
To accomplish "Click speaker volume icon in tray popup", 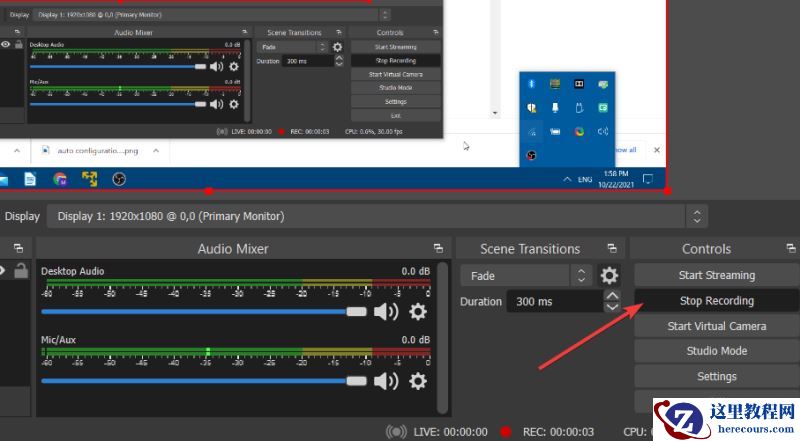I will [603, 132].
